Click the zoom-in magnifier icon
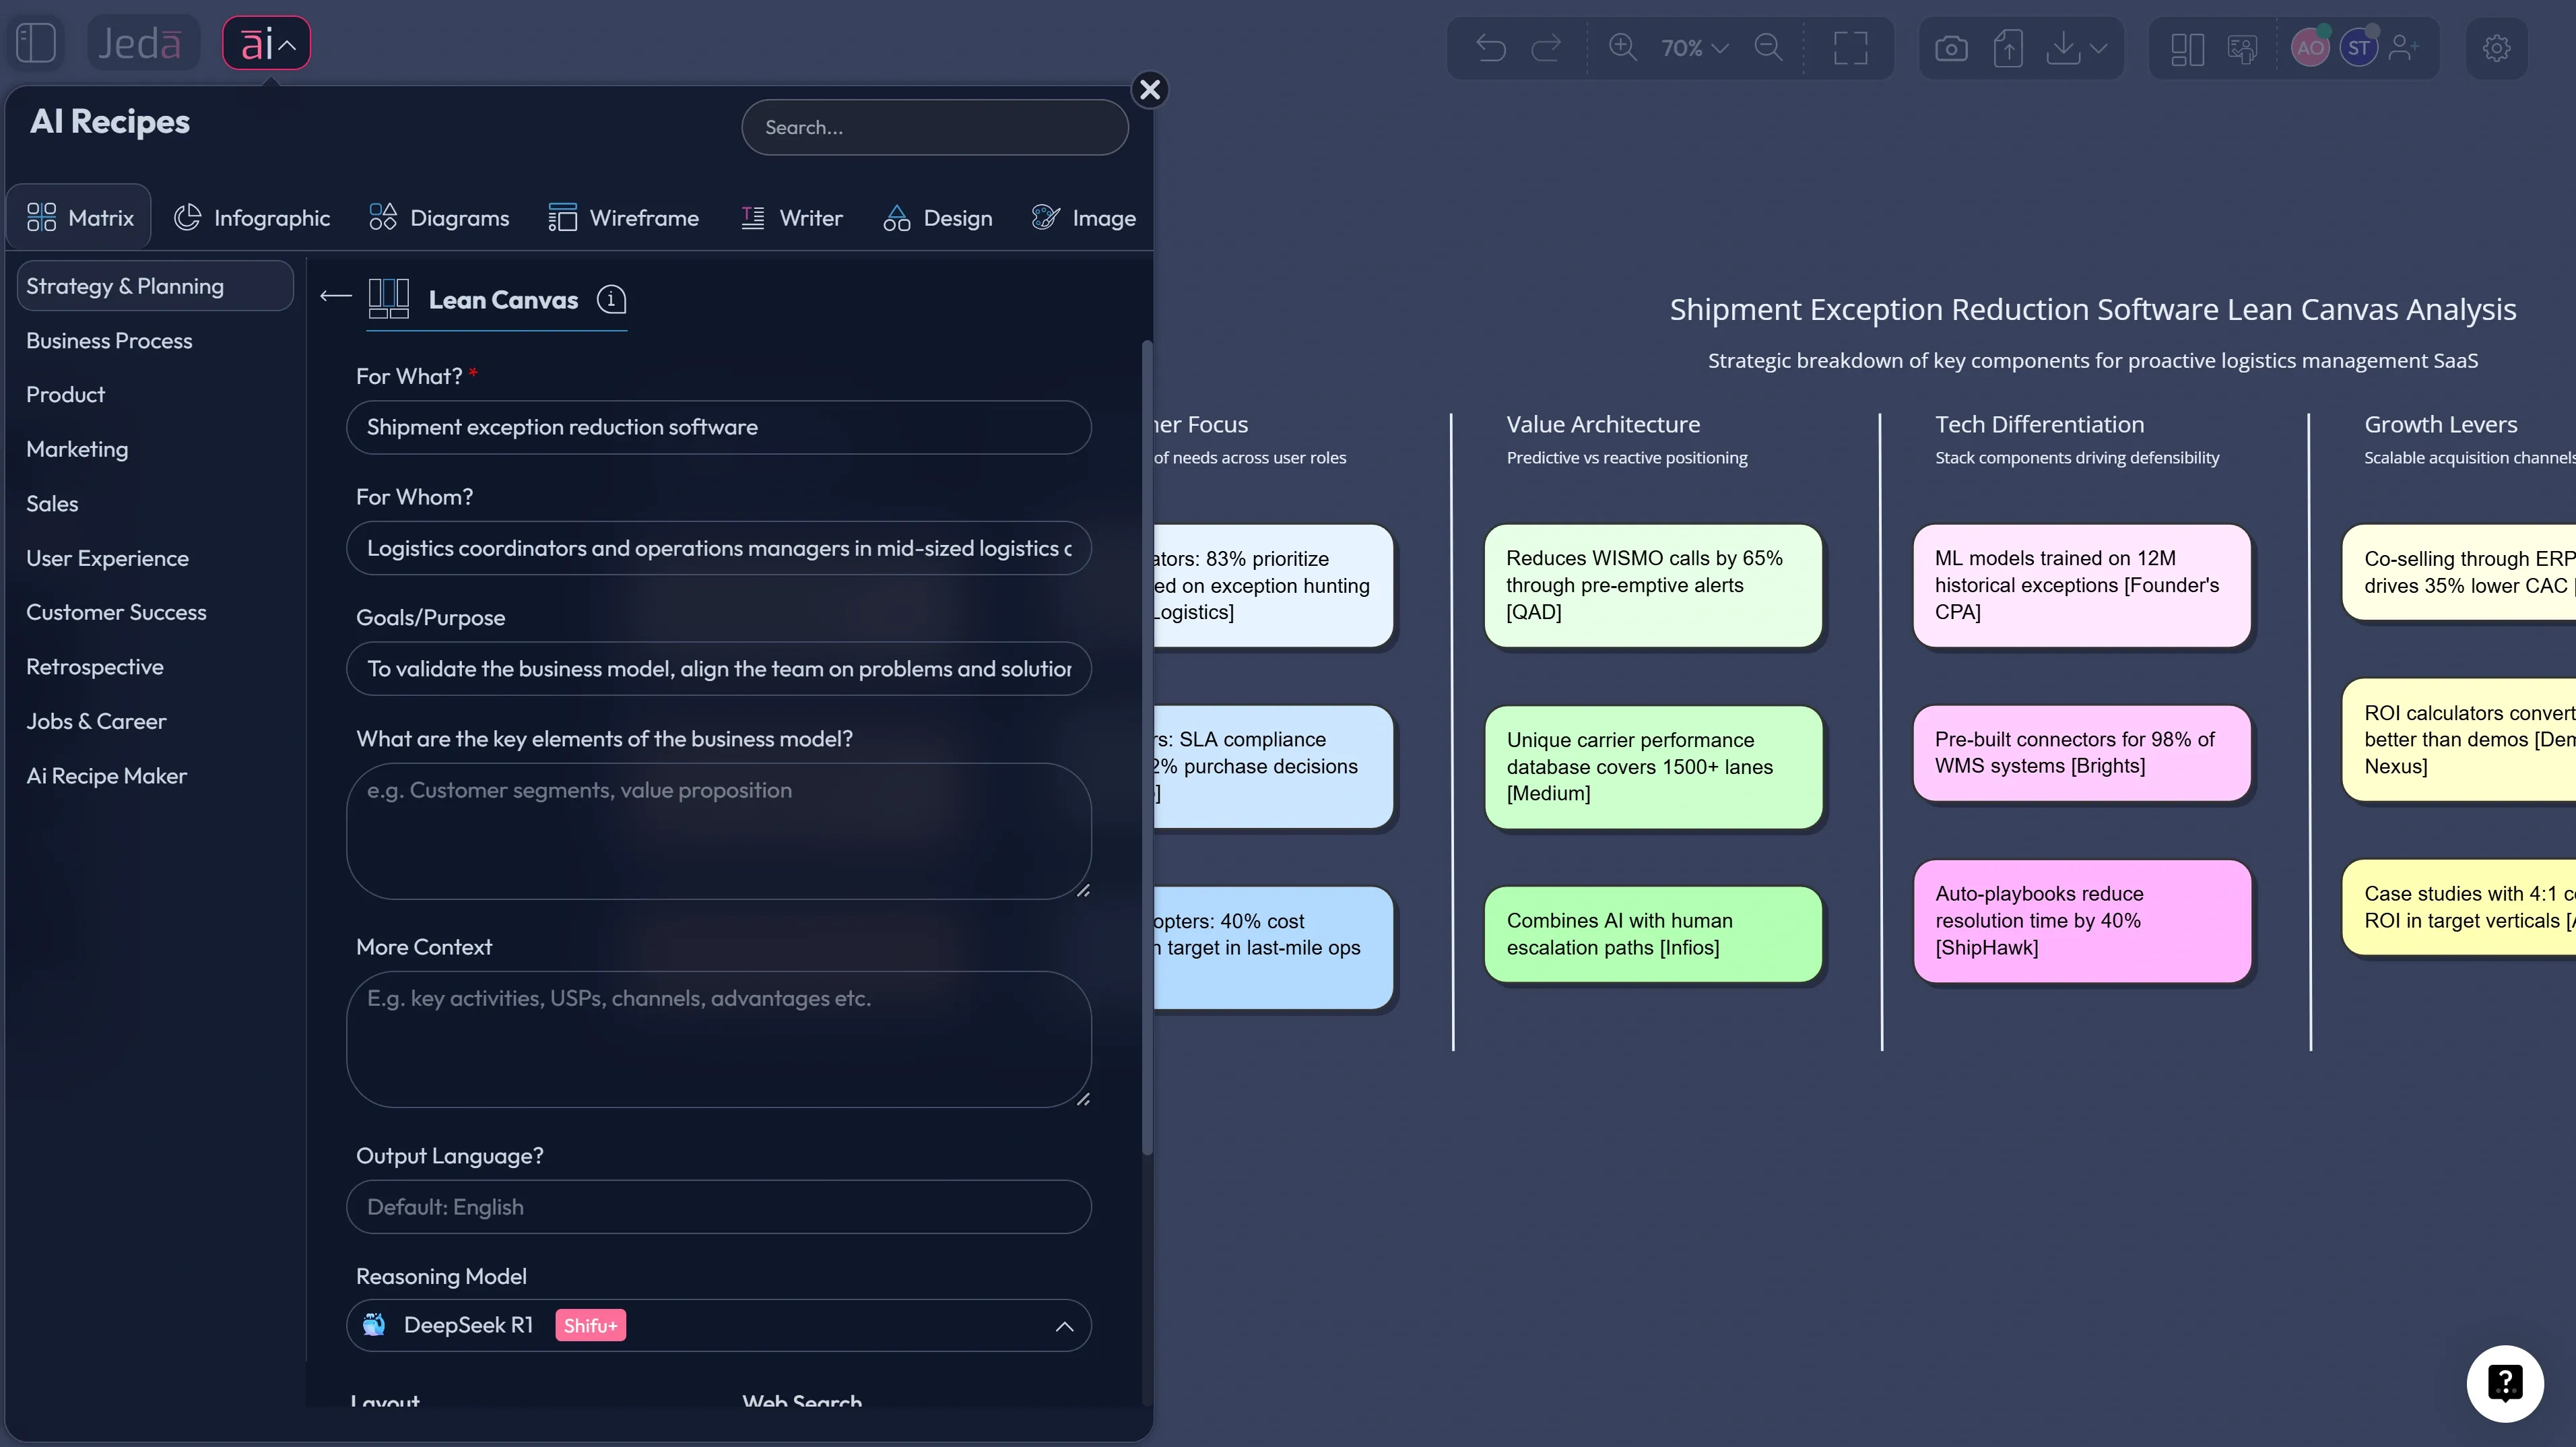Screen dimensions: 2576x1447 coord(1623,47)
